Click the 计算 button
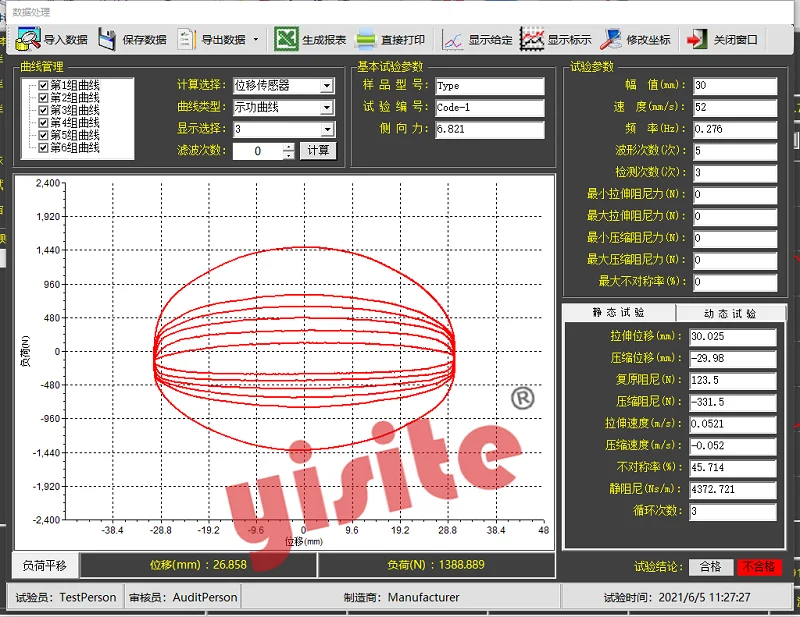Viewport: 800px width, 617px height. (318, 151)
